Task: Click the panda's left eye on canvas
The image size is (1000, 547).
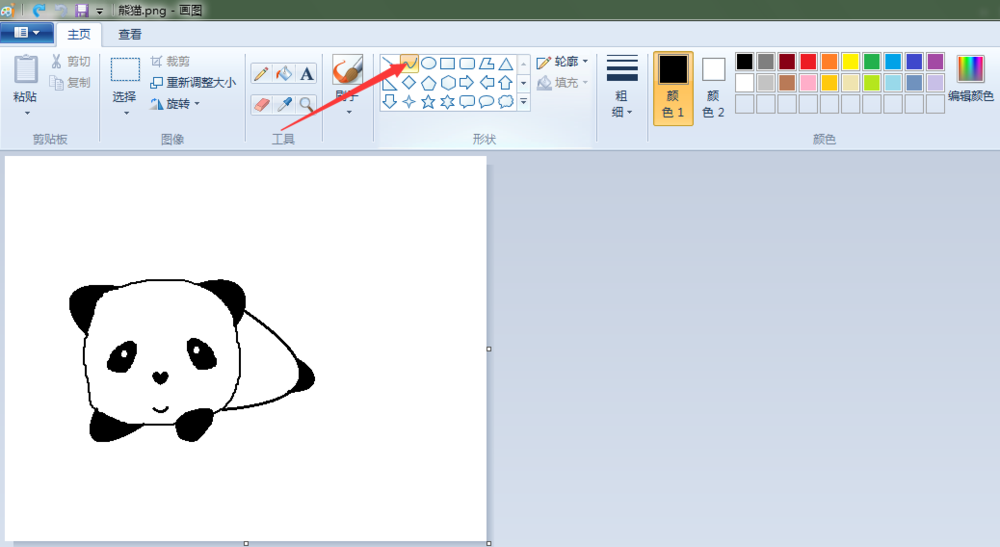Action: [x=122, y=356]
